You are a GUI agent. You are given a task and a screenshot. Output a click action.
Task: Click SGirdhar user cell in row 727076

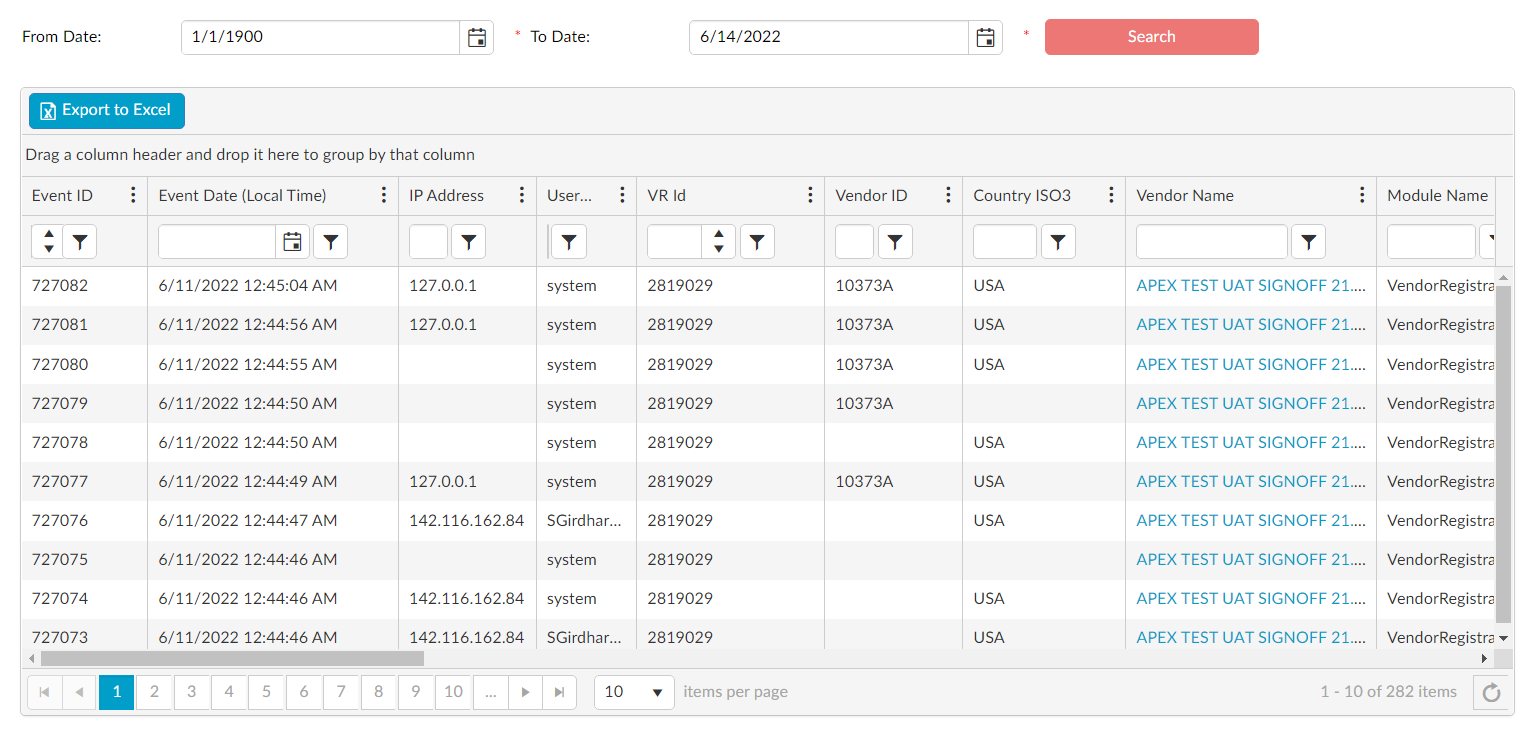coord(584,521)
